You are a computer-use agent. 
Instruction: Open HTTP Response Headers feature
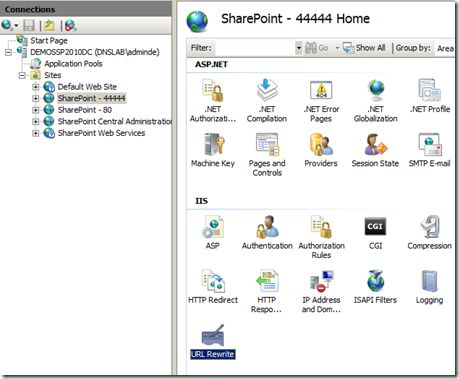click(267, 291)
